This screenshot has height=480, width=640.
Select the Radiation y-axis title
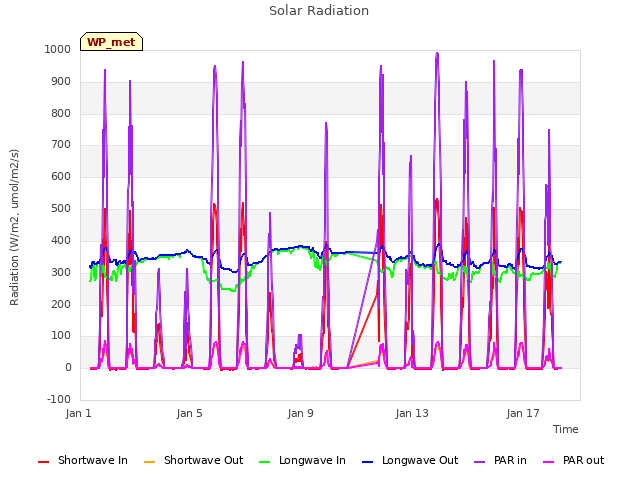[x=14, y=227]
